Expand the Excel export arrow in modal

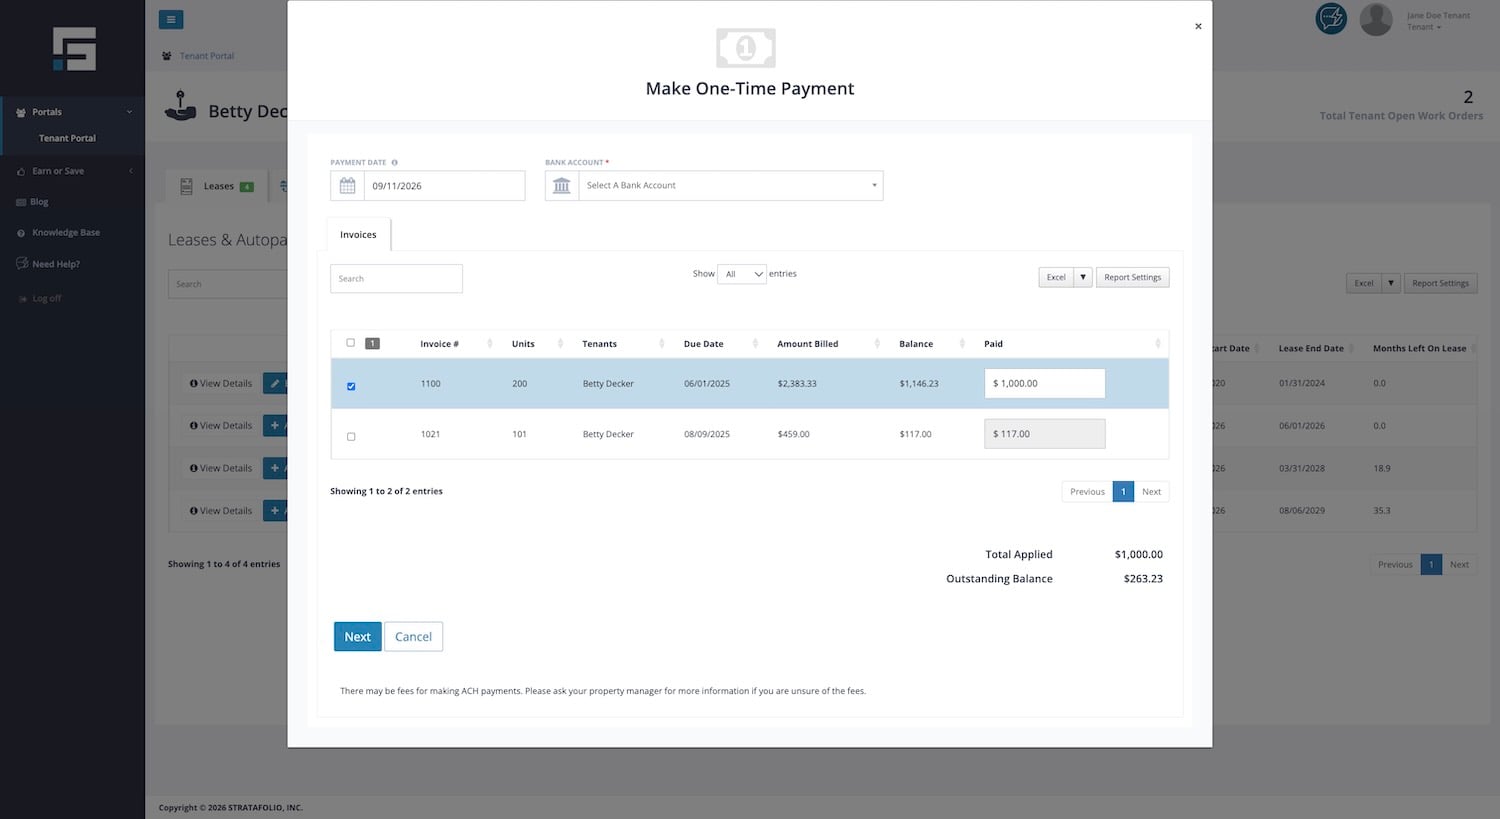1083,278
